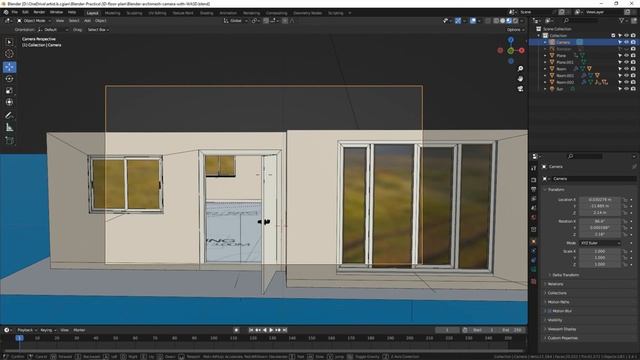The image size is (640, 360).
Task: Open Output properties tab
Action: pos(533,189)
